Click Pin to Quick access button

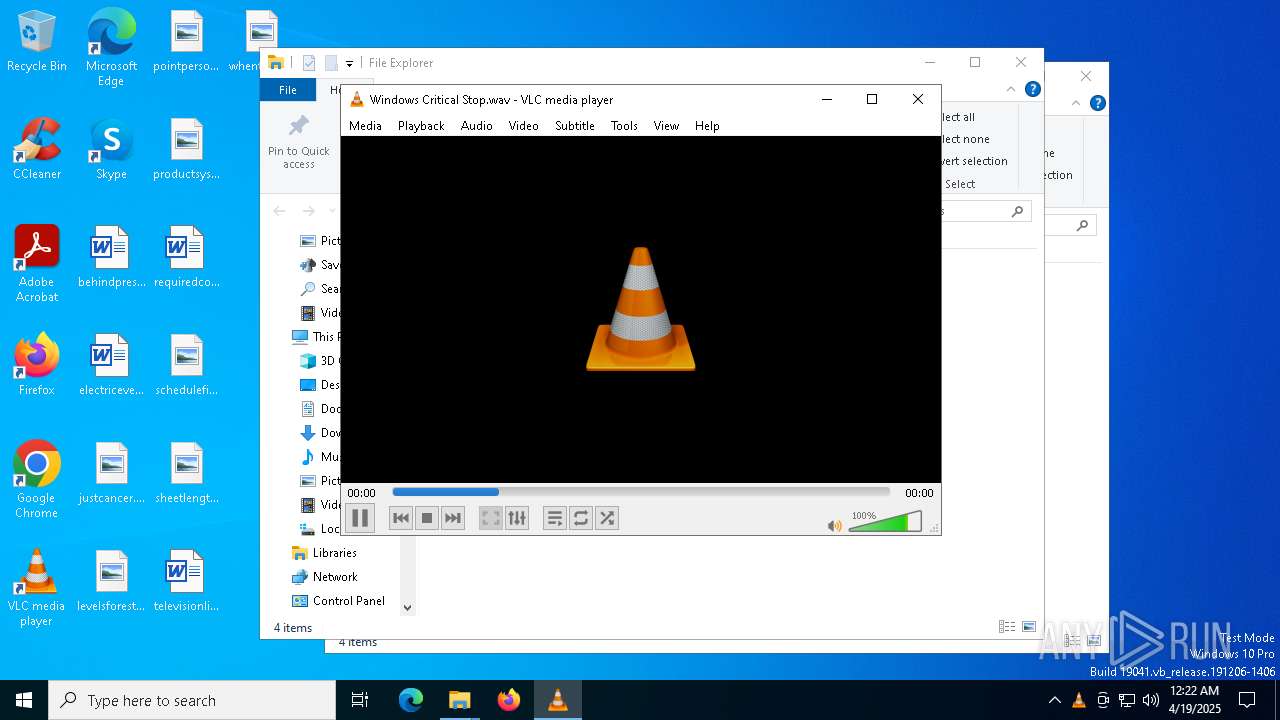pos(299,142)
